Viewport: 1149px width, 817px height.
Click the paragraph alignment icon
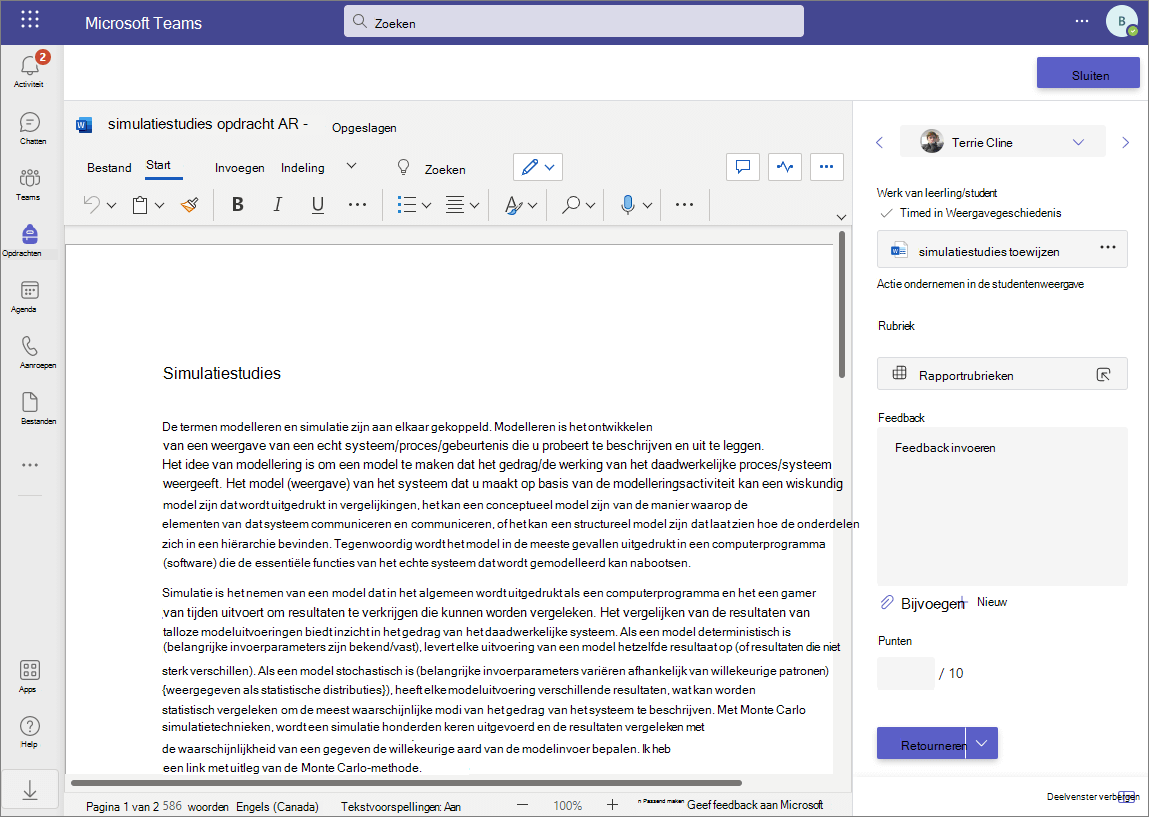[x=455, y=205]
